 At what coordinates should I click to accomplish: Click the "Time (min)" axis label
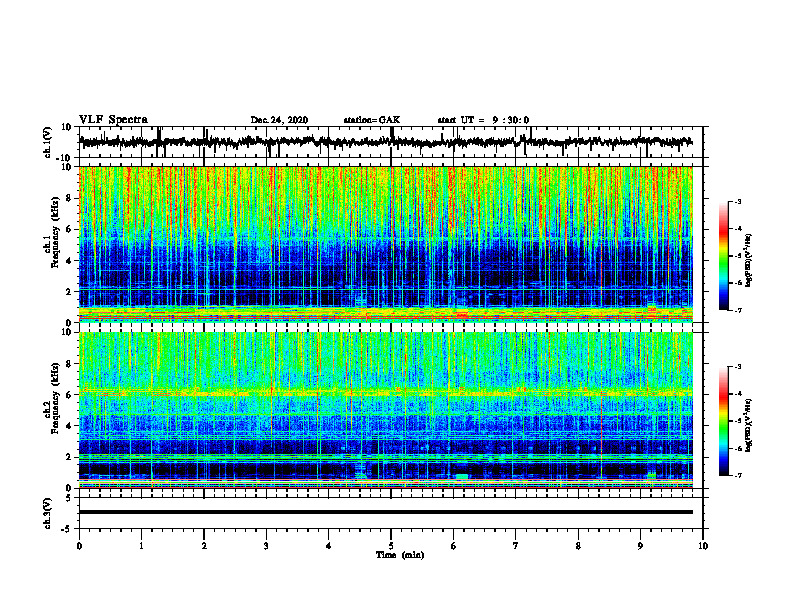tap(400, 555)
